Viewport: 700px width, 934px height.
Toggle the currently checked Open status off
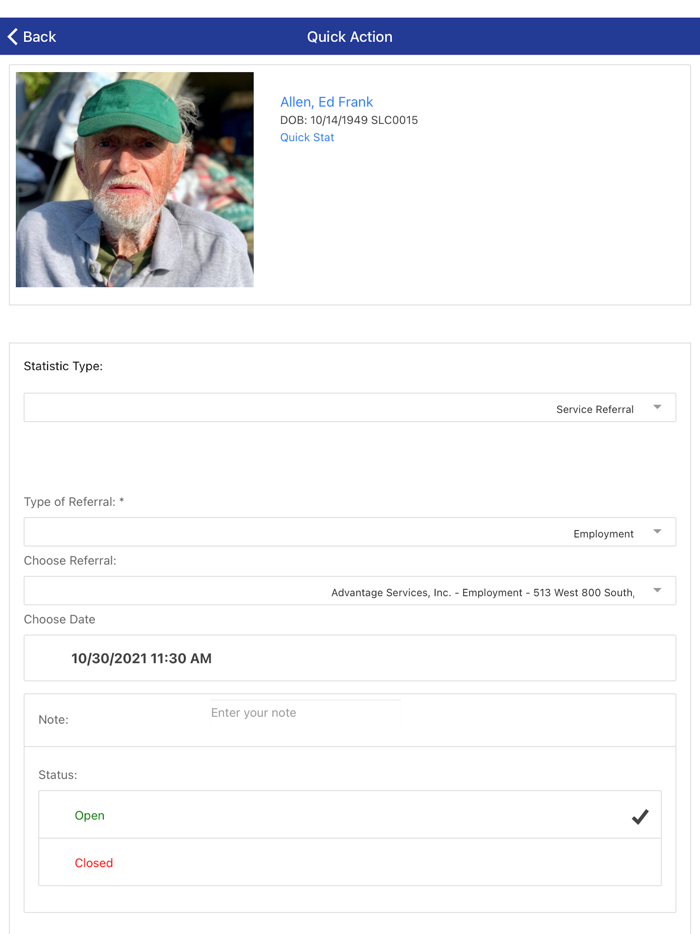tap(639, 815)
